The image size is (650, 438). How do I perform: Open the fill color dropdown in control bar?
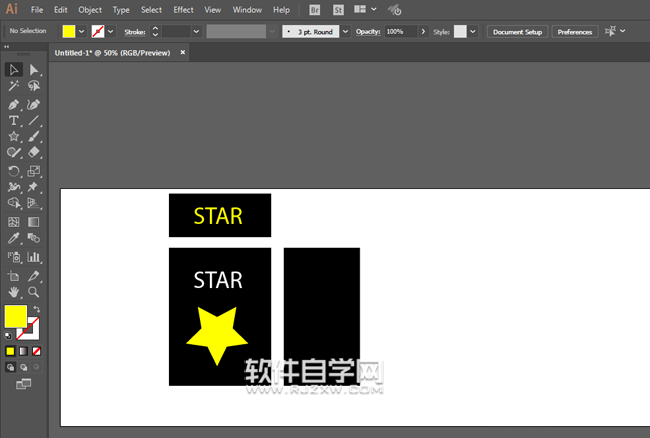click(x=82, y=32)
